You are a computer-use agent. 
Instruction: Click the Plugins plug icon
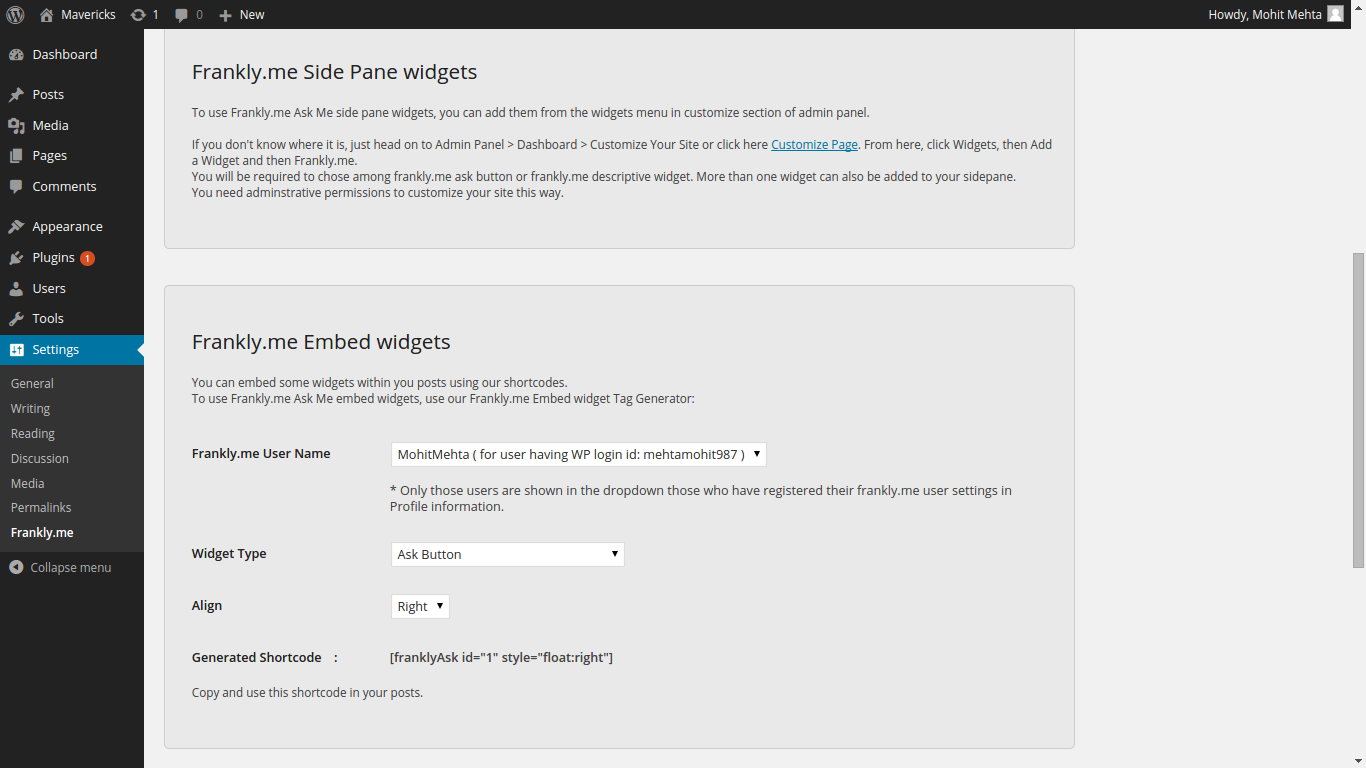tap(16, 258)
